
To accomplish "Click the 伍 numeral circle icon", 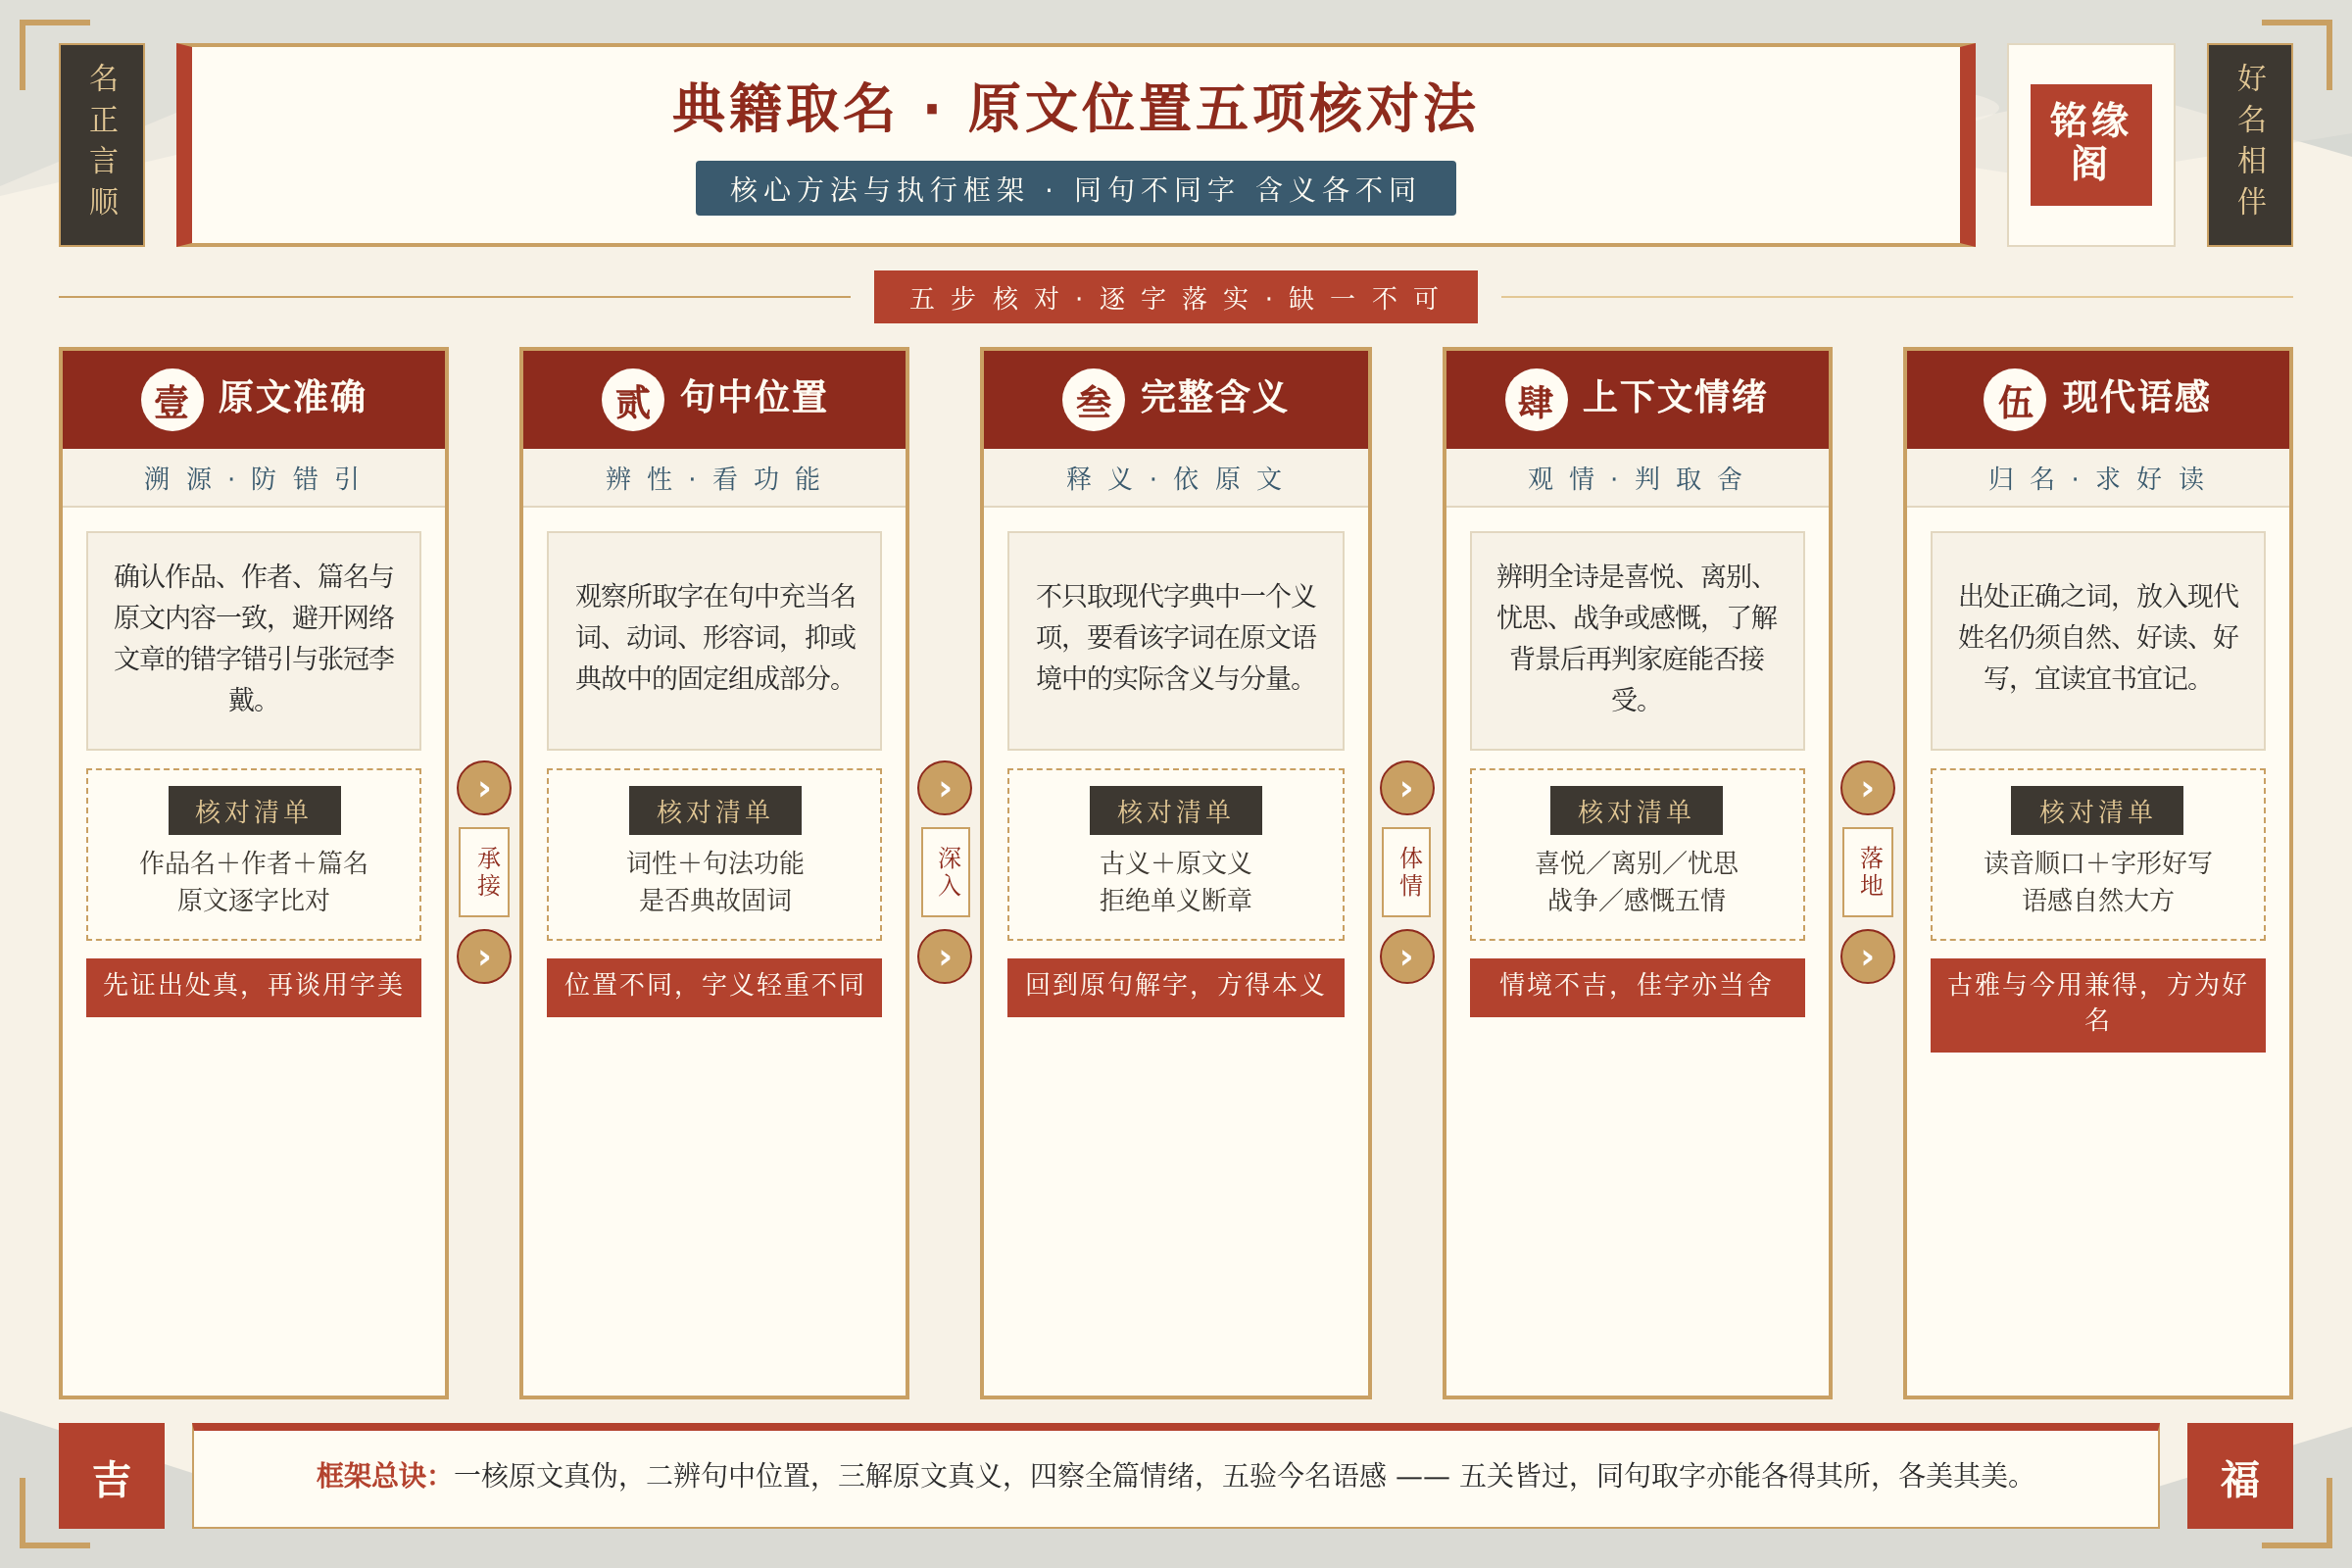I will pyautogui.click(x=2015, y=400).
